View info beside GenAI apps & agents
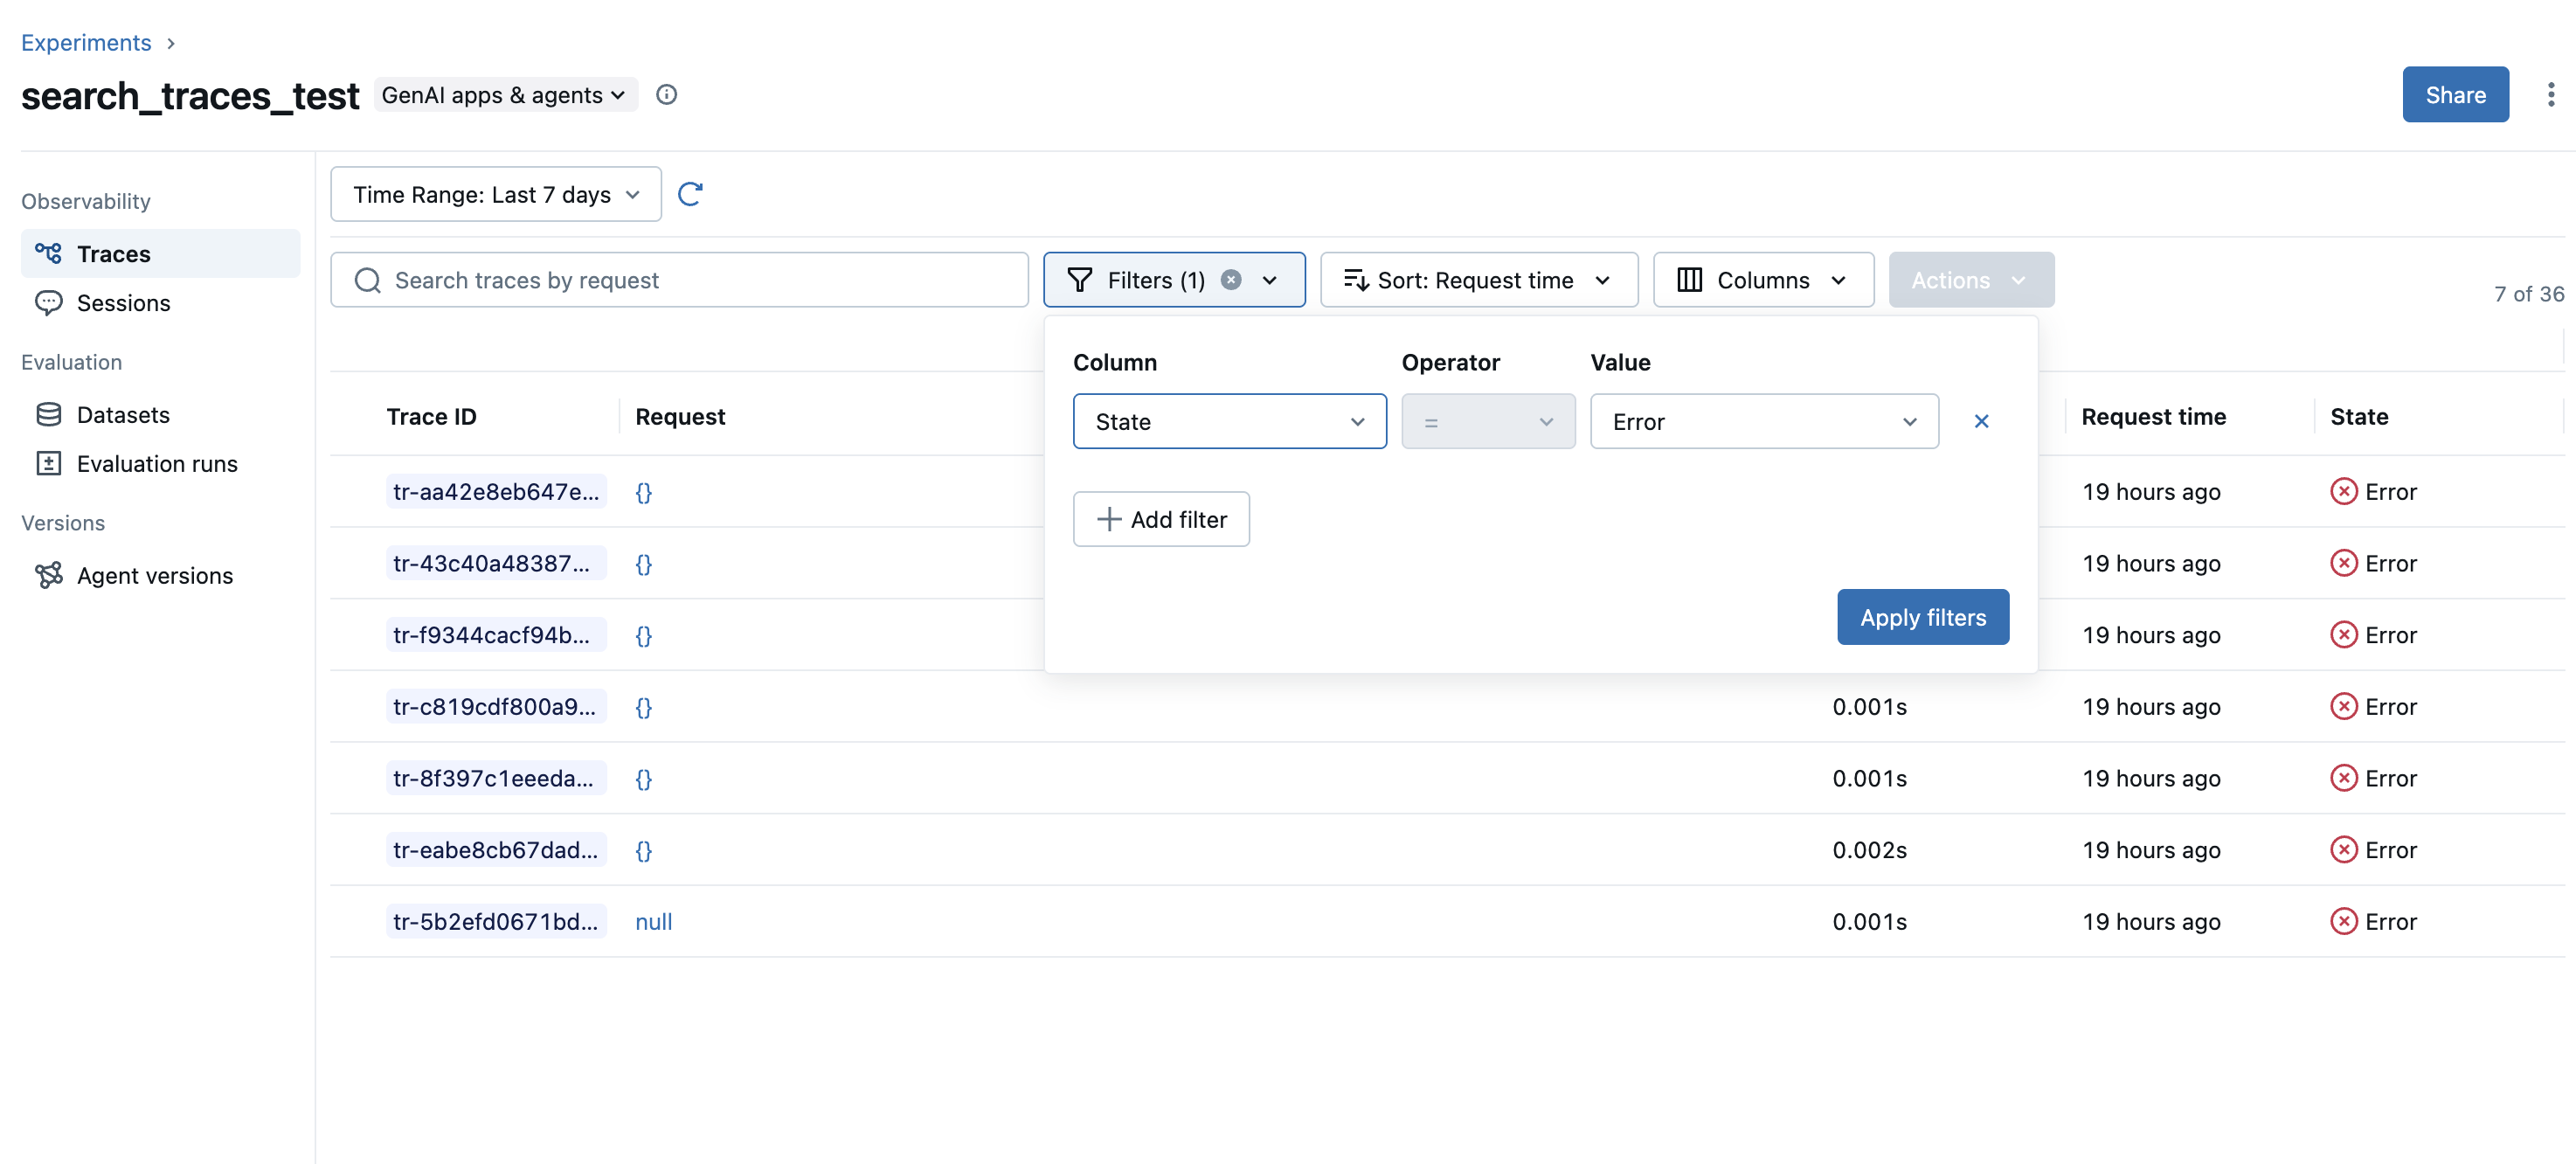 [x=666, y=94]
